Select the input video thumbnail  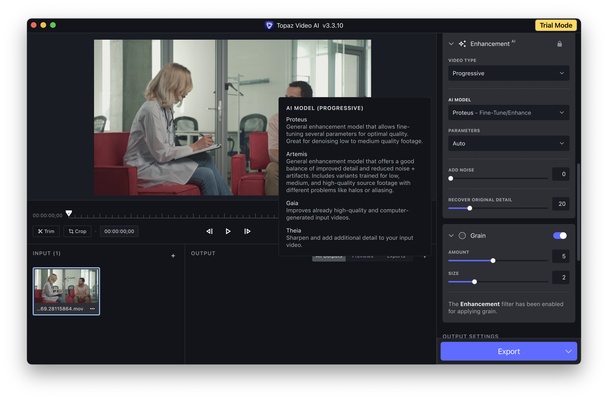[66, 291]
